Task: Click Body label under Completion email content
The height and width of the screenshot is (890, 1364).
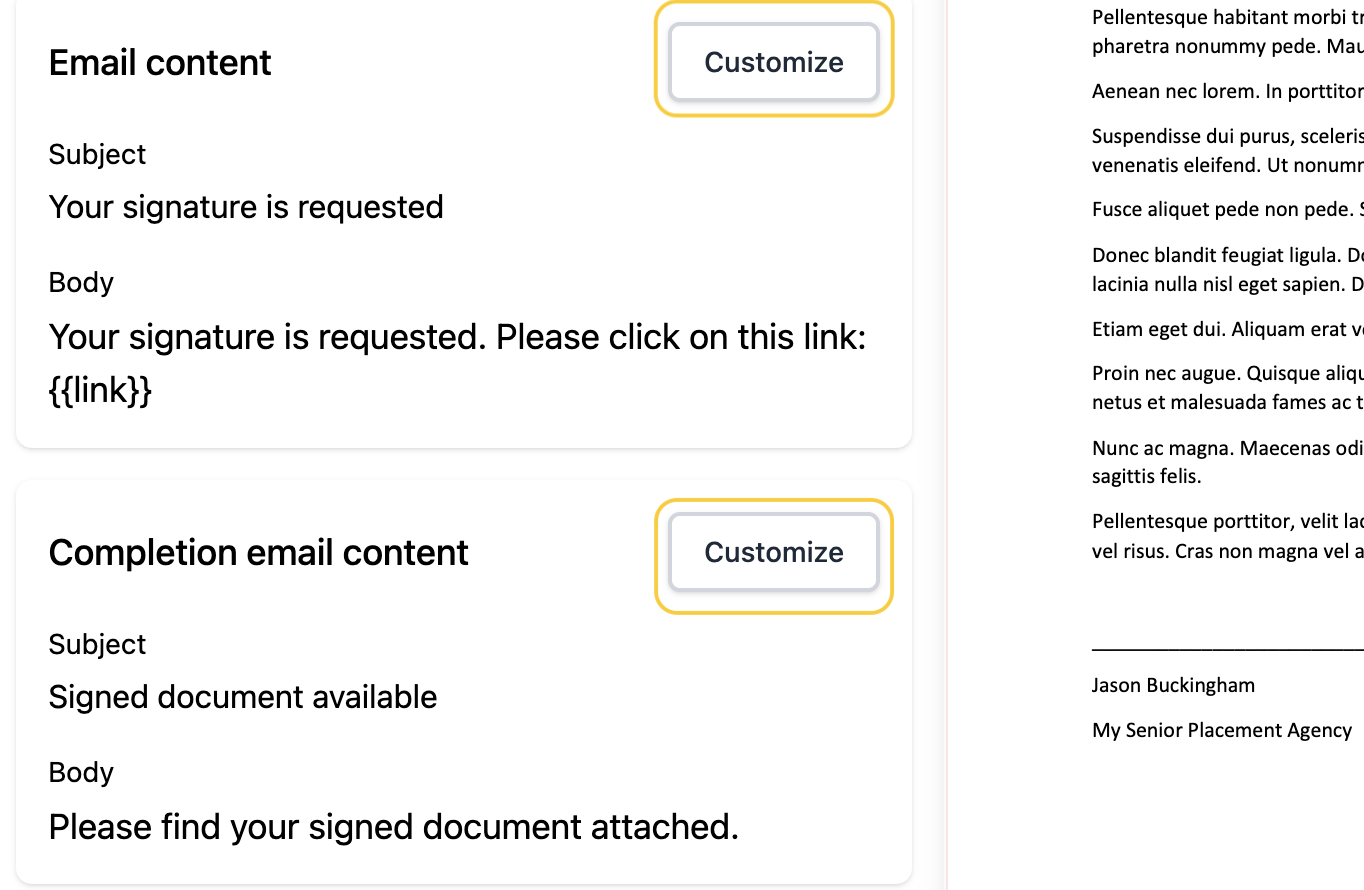Action: click(81, 772)
